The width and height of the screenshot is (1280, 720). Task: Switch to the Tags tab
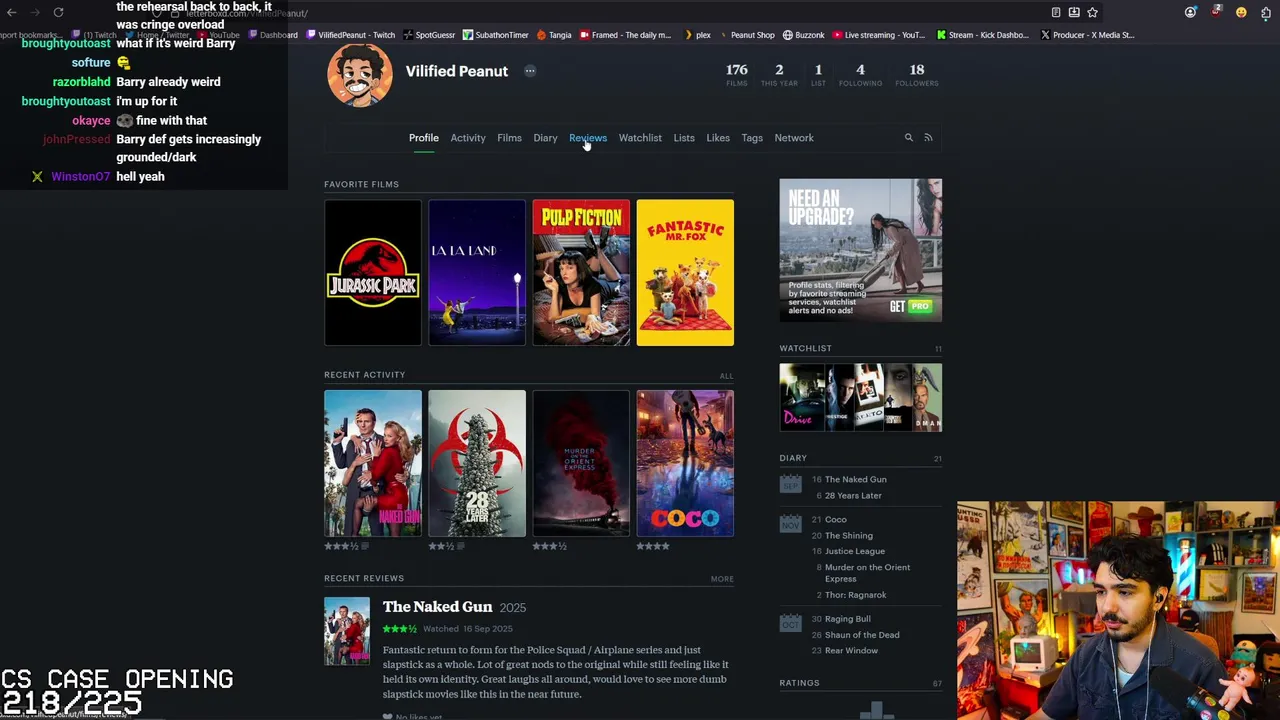coord(752,138)
